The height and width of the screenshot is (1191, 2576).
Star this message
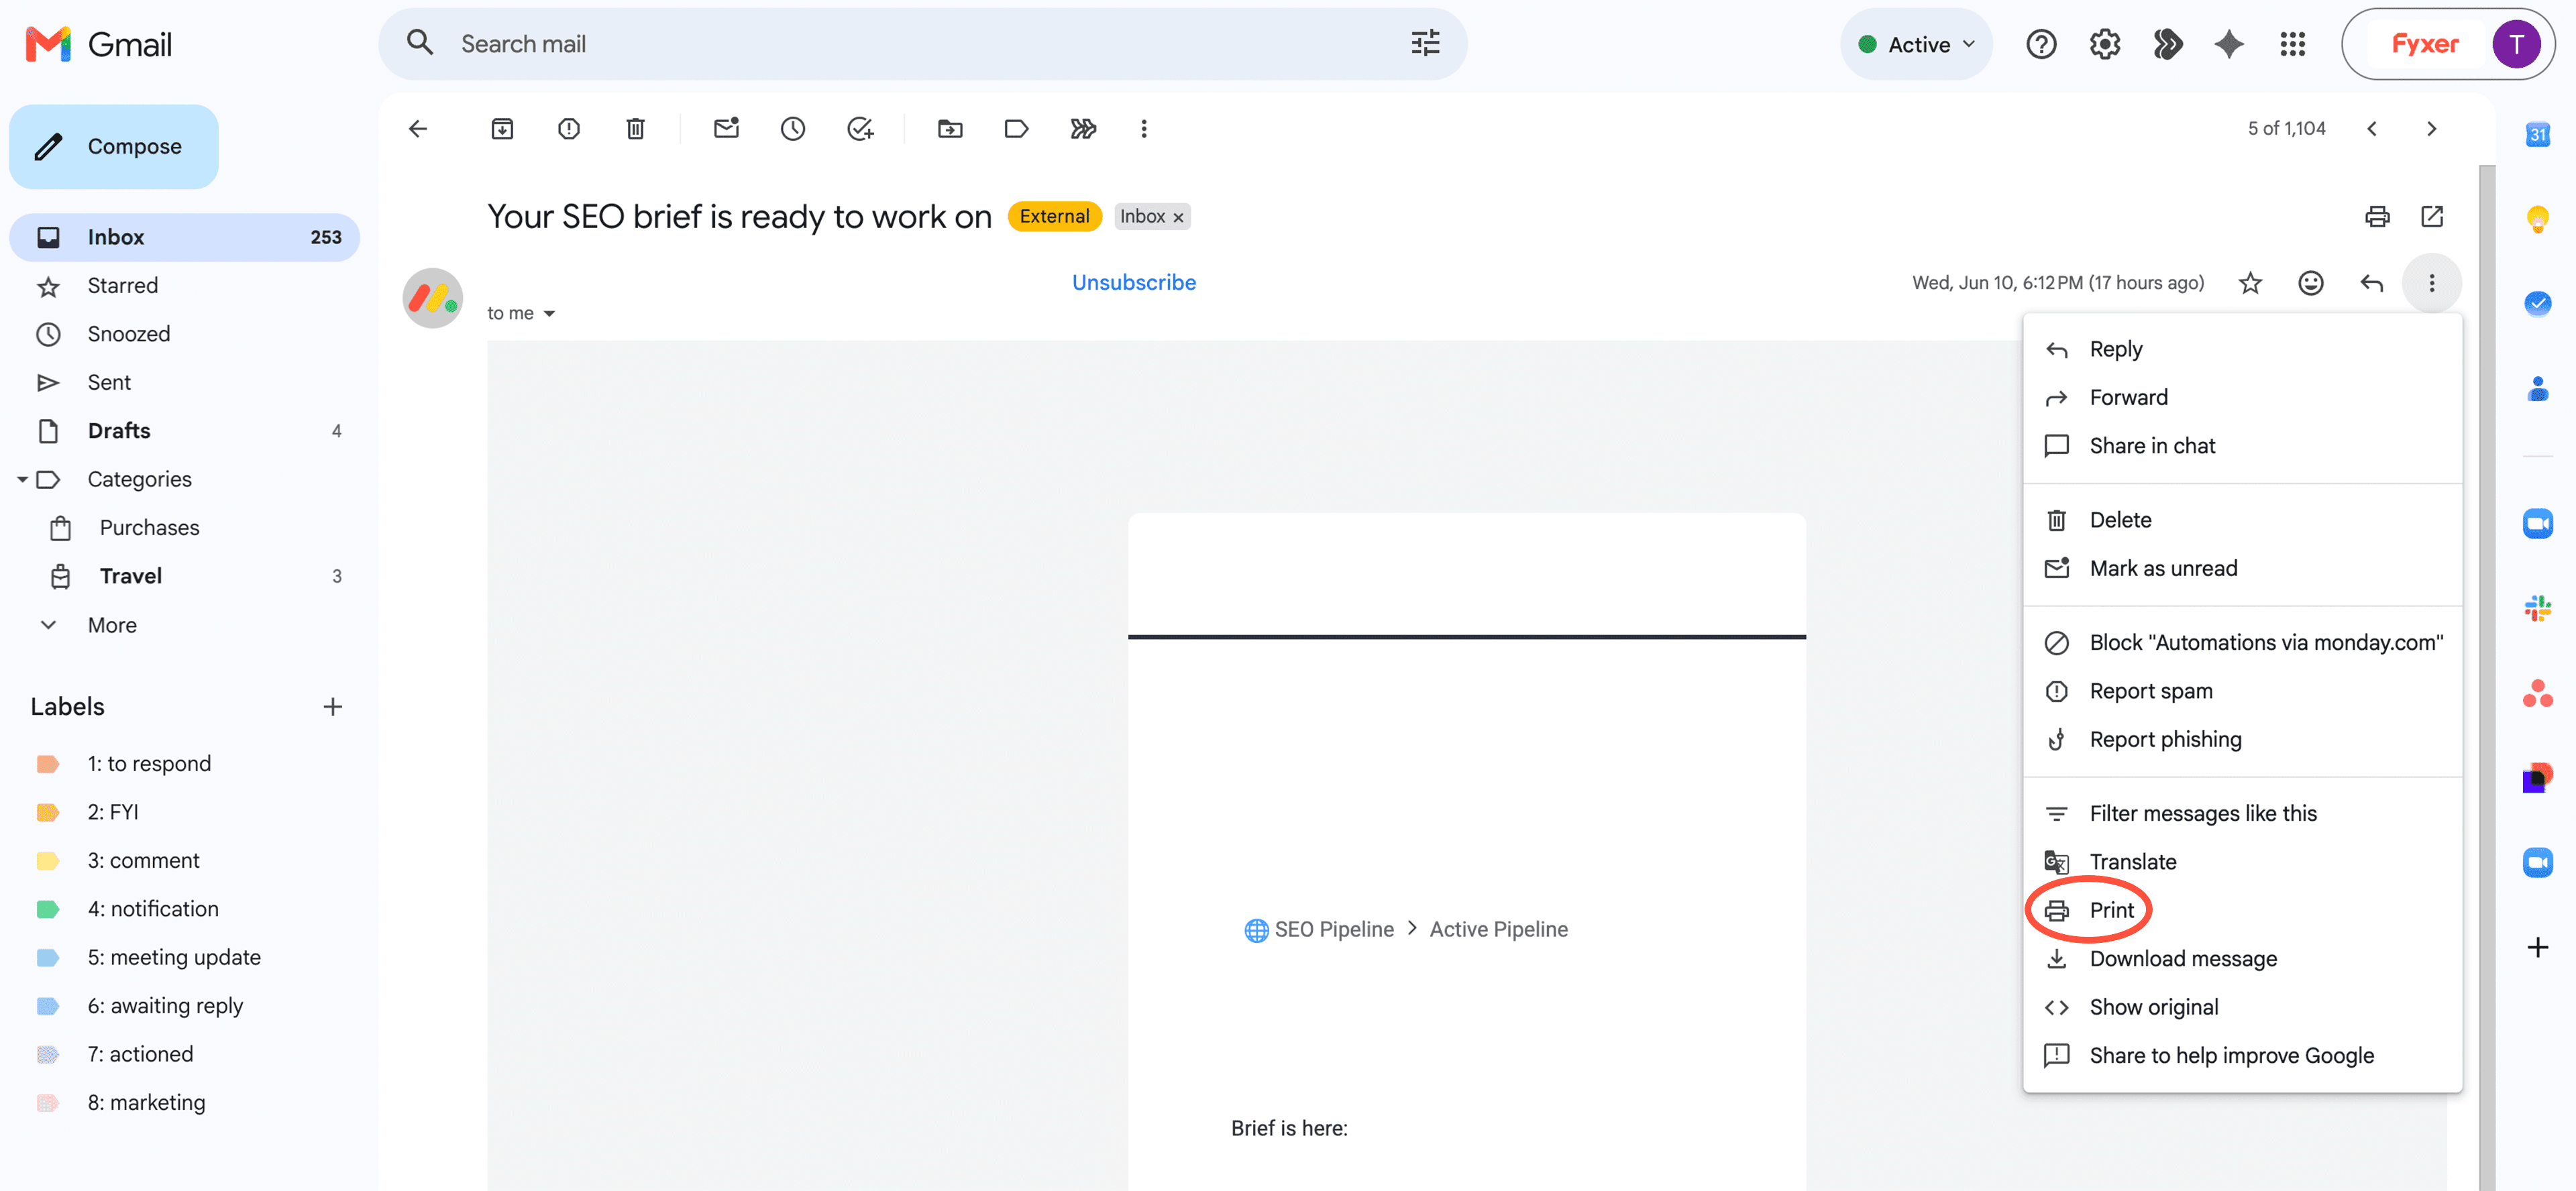(2250, 283)
